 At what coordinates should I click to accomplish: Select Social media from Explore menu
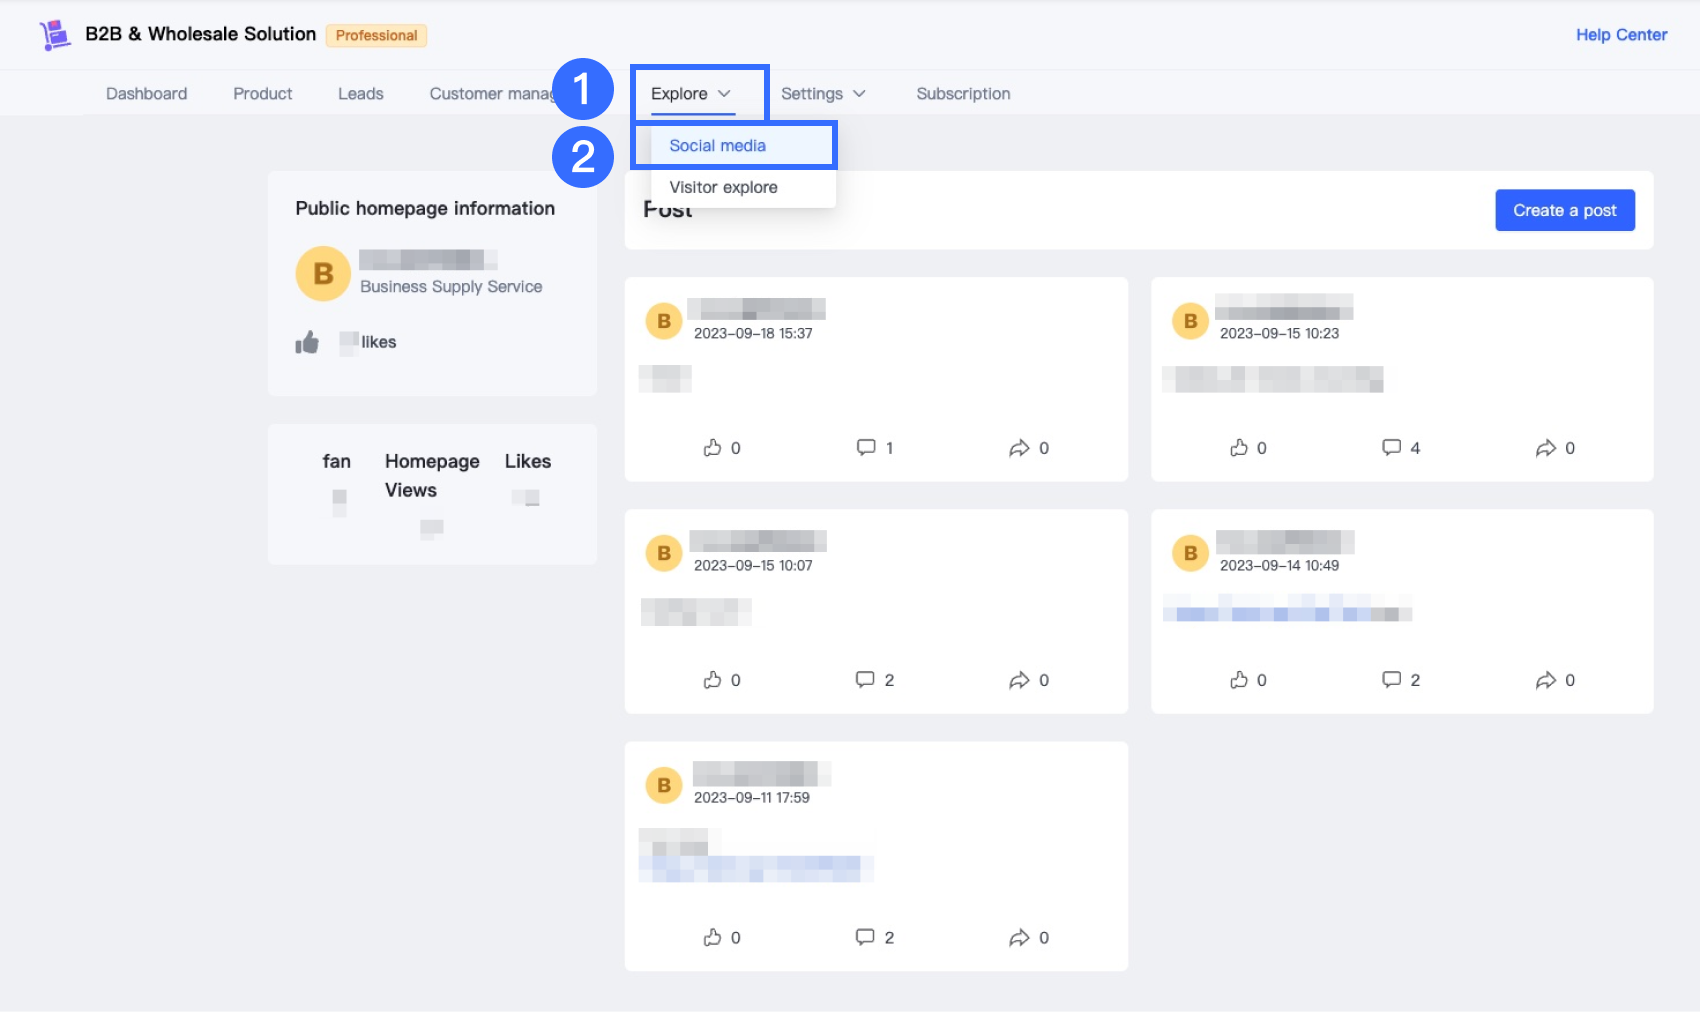[717, 146]
